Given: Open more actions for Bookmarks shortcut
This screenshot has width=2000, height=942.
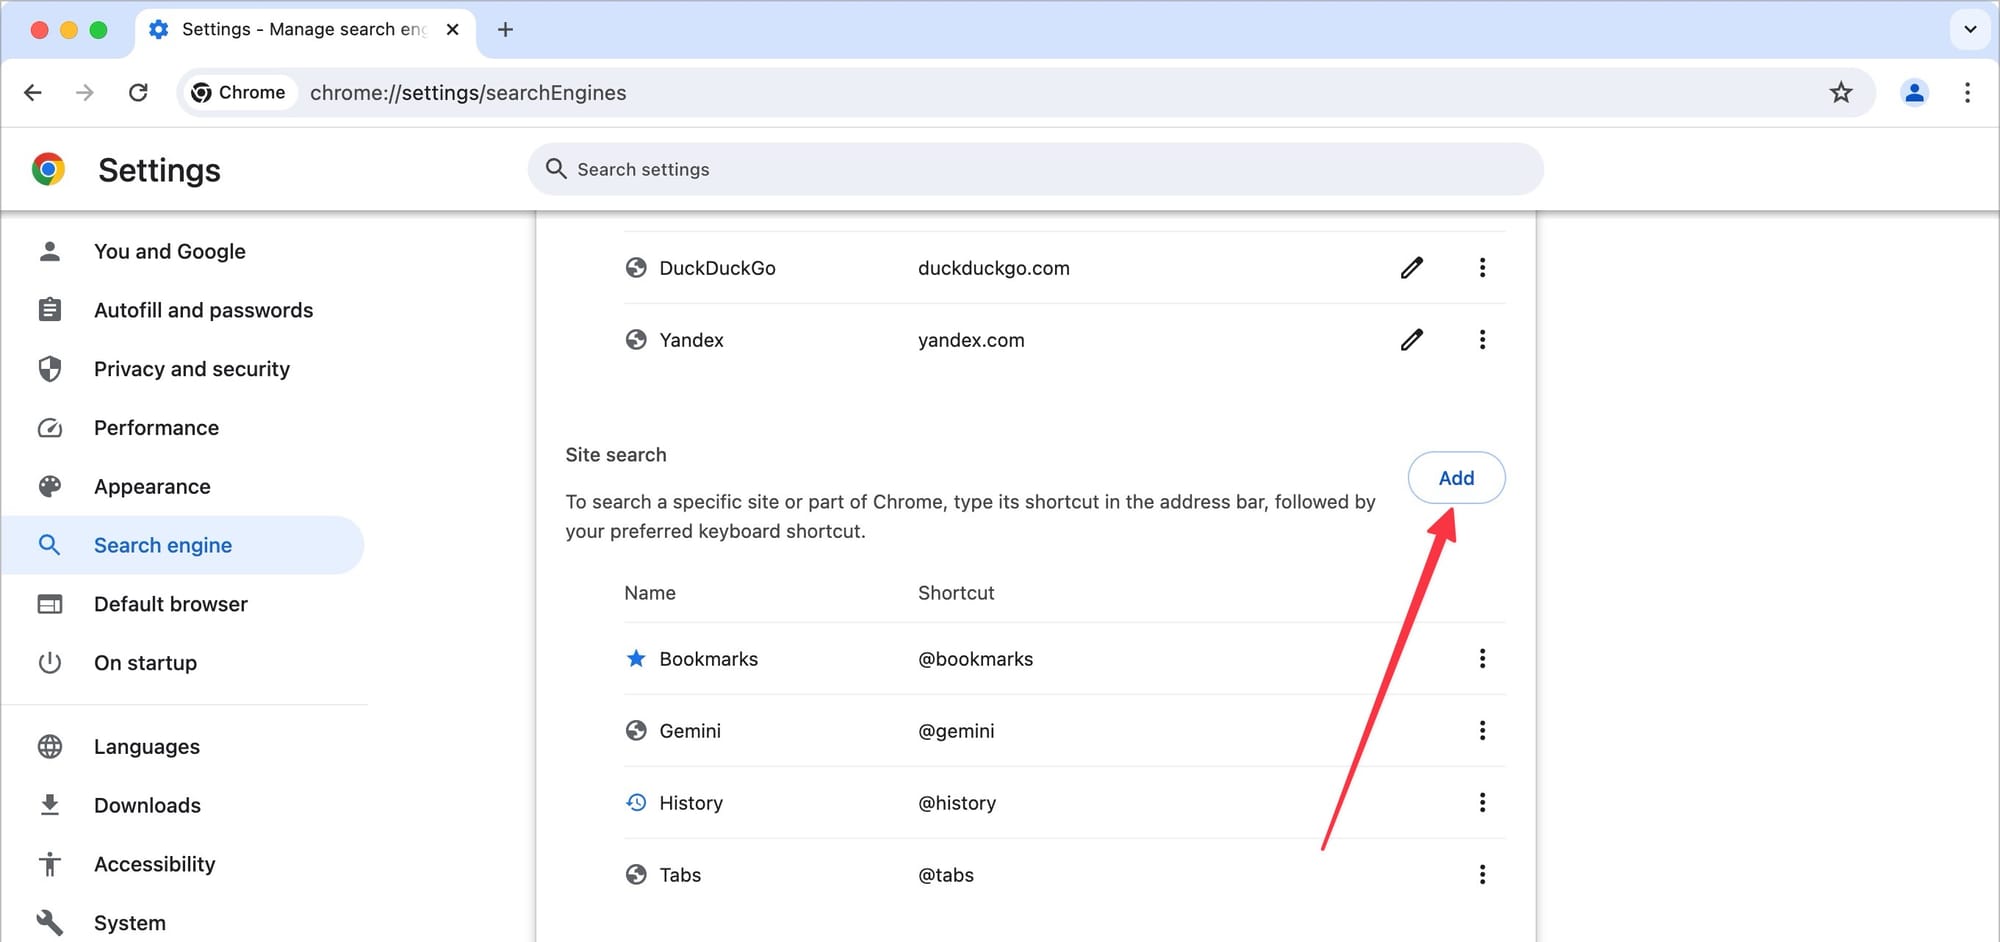Looking at the screenshot, I should click(1482, 659).
